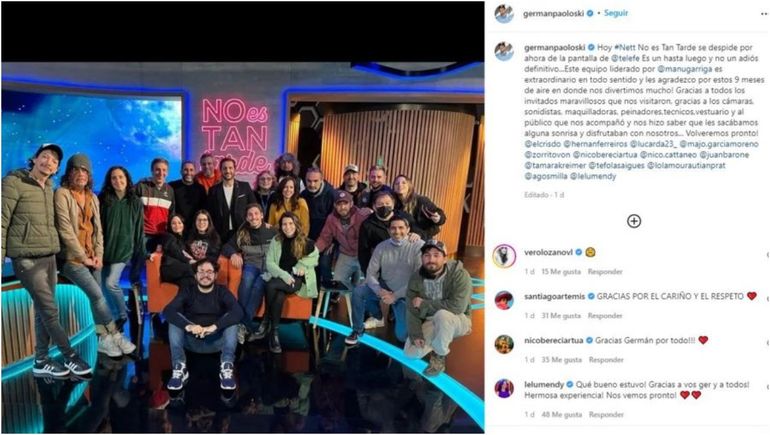The width and height of the screenshot is (770, 435).
Task: Open the three-dot options menu
Action: [x=765, y=14]
